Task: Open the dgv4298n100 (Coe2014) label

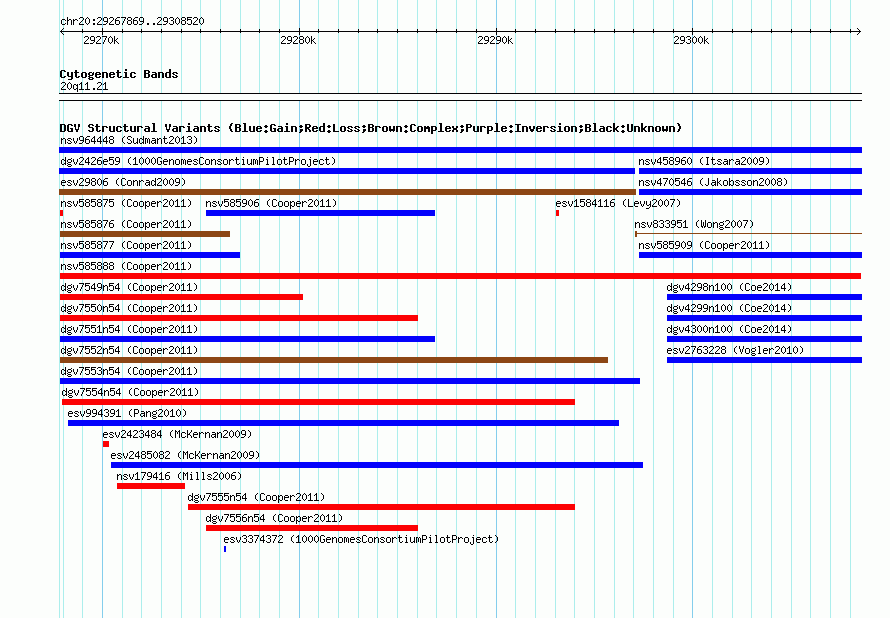Action: [729, 287]
